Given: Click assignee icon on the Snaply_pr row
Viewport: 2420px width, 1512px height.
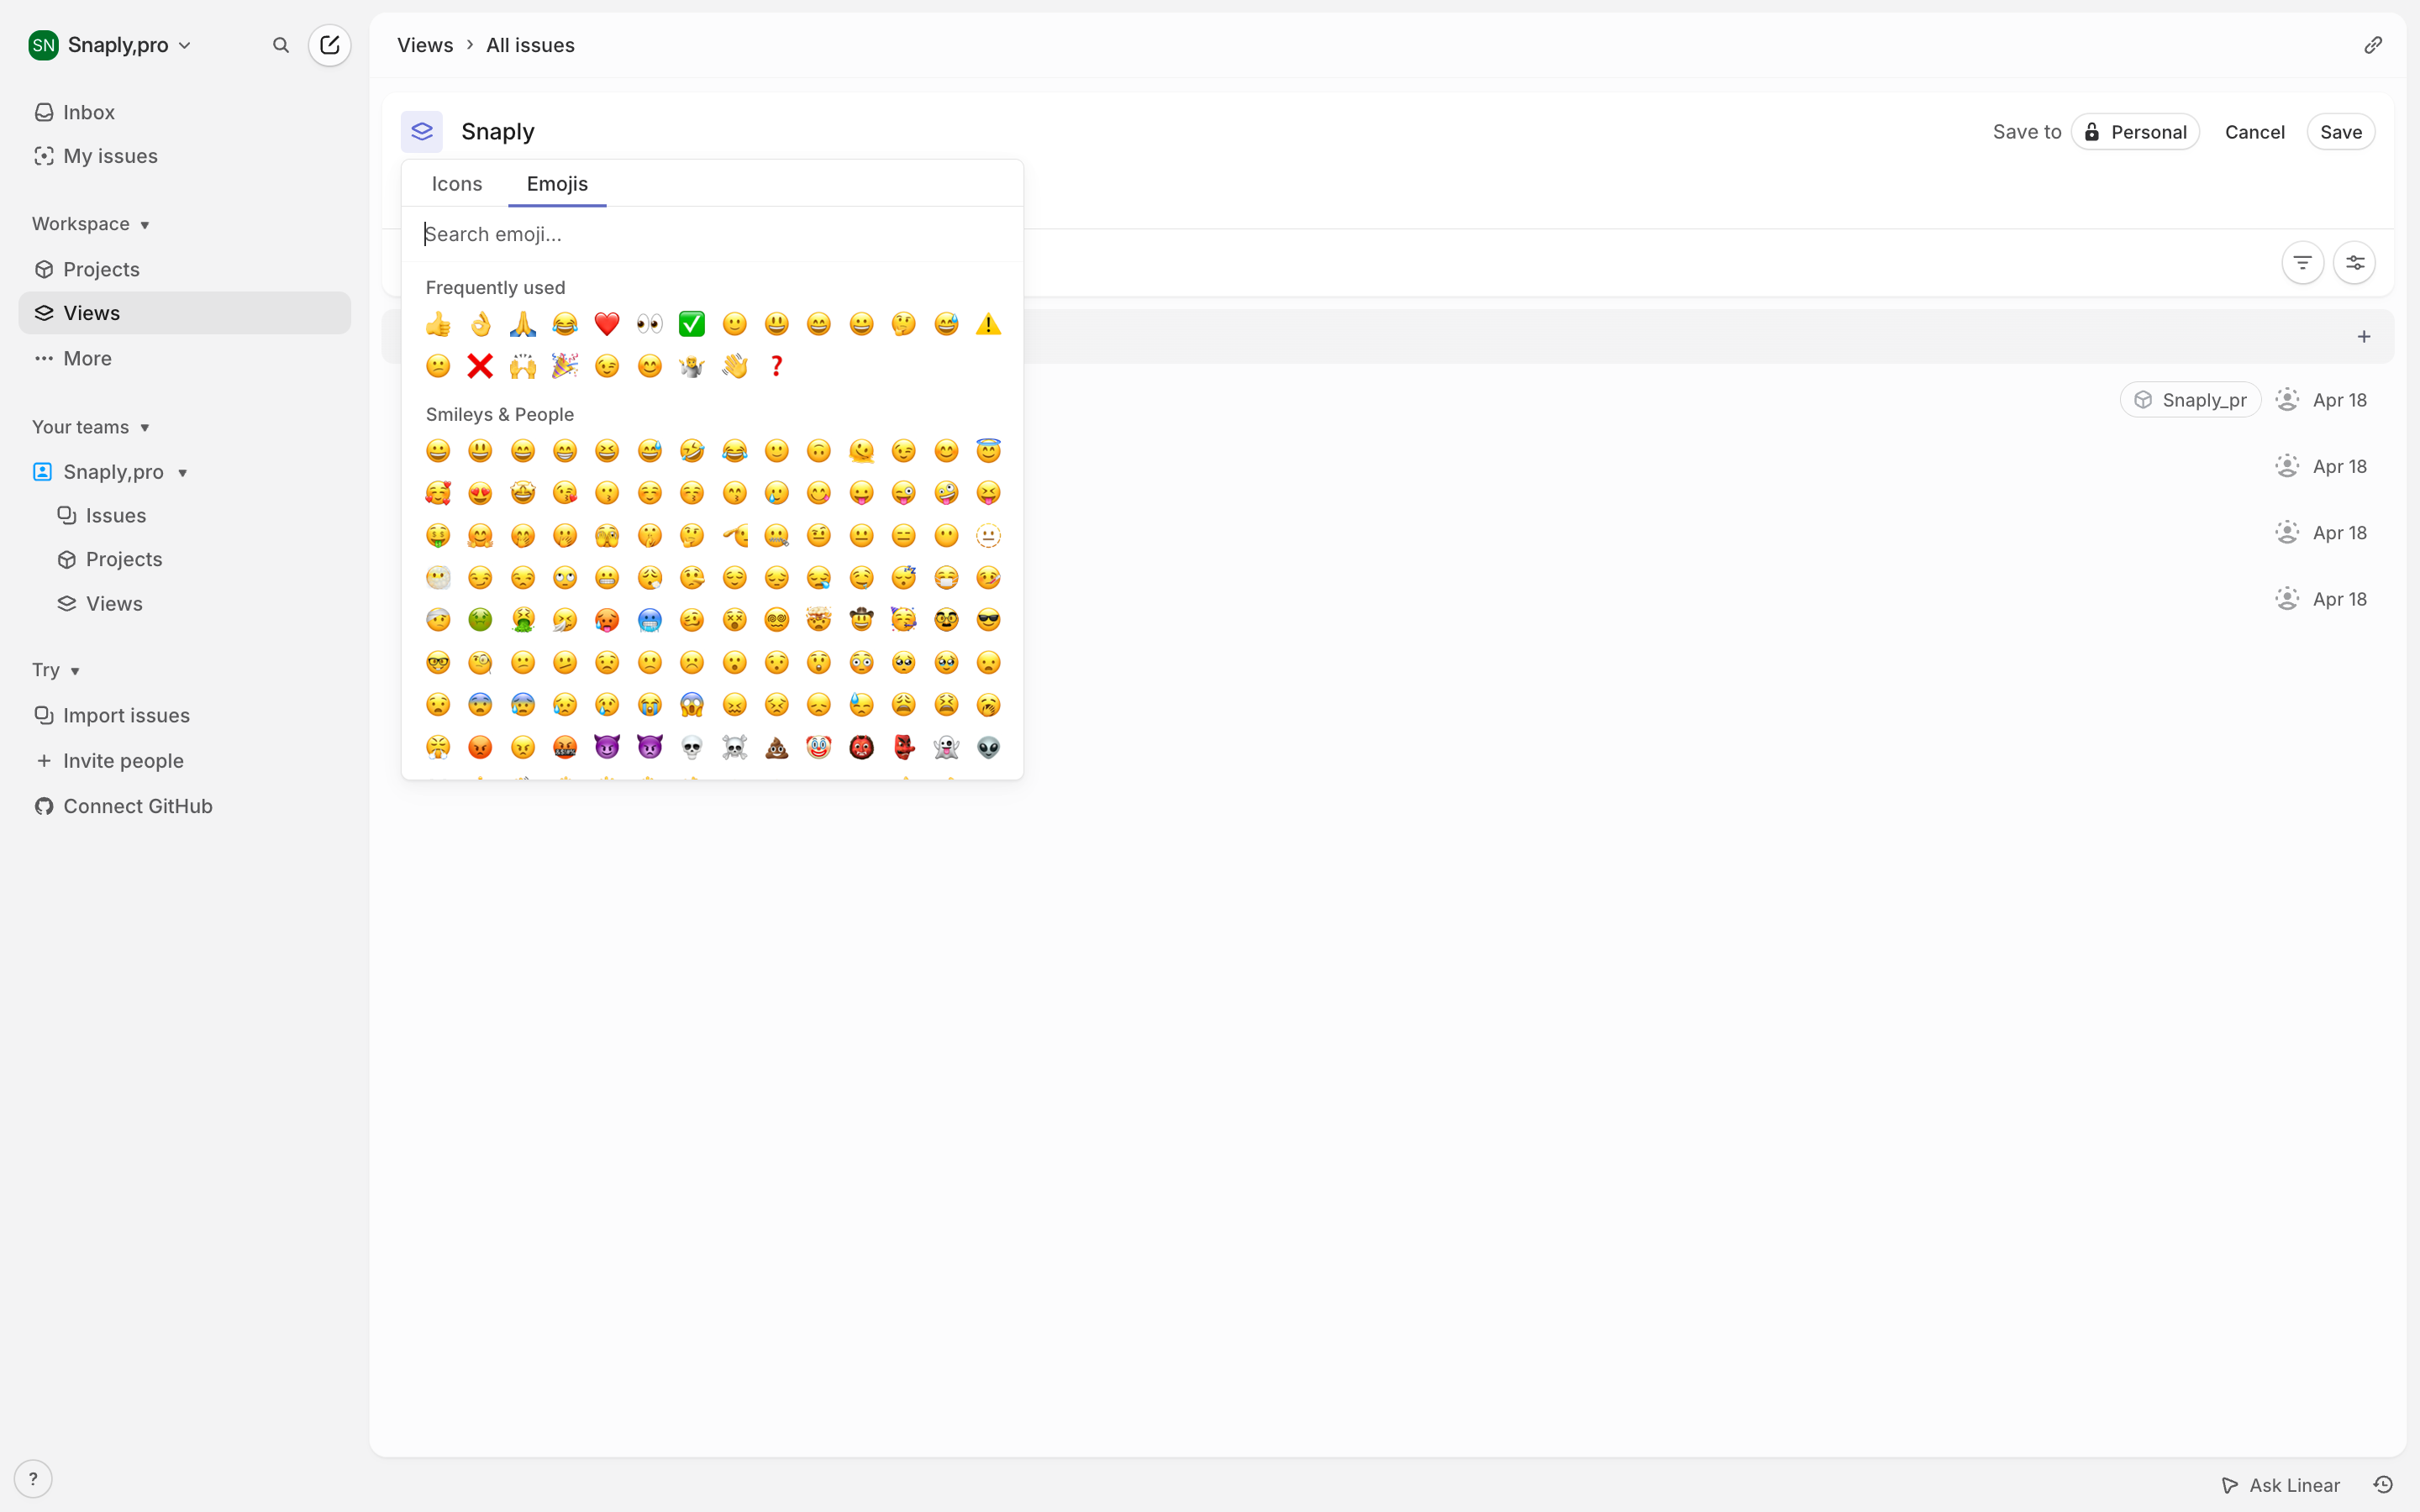Looking at the screenshot, I should 2286,400.
